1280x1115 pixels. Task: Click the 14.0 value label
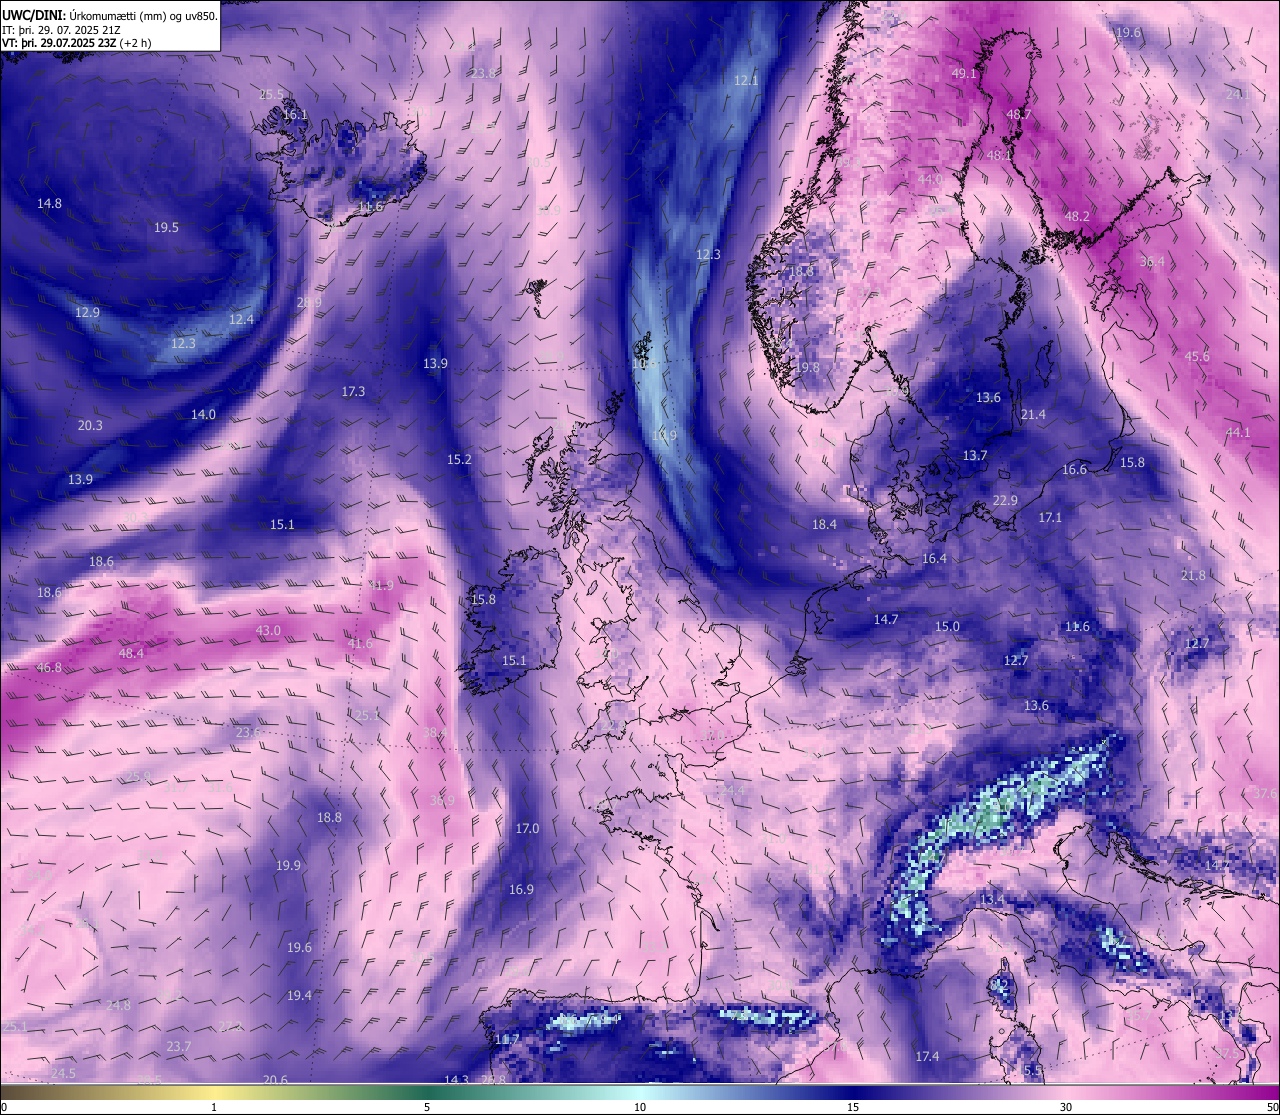click(203, 414)
